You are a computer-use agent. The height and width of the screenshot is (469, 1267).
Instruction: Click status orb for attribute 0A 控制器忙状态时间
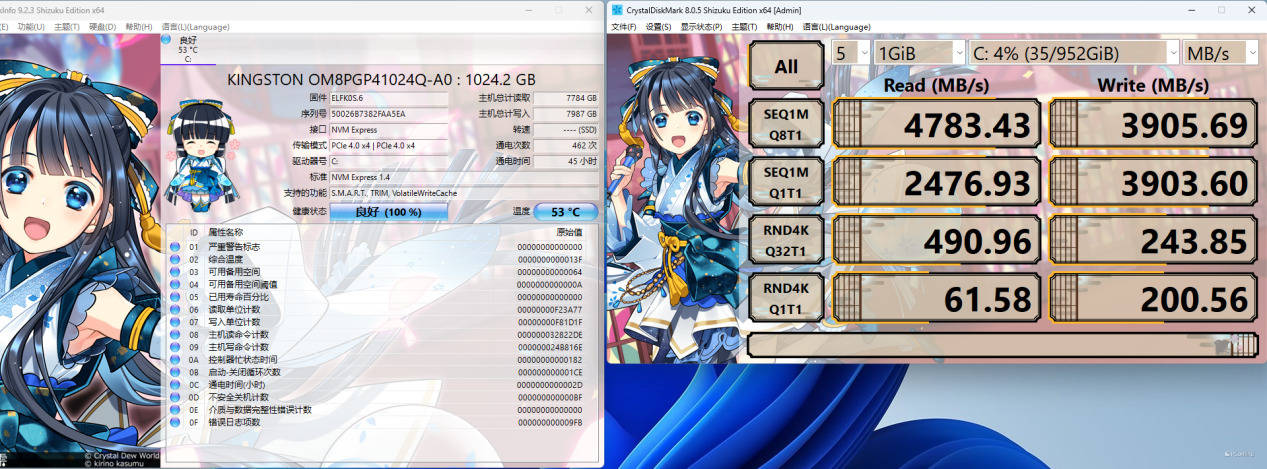point(174,359)
